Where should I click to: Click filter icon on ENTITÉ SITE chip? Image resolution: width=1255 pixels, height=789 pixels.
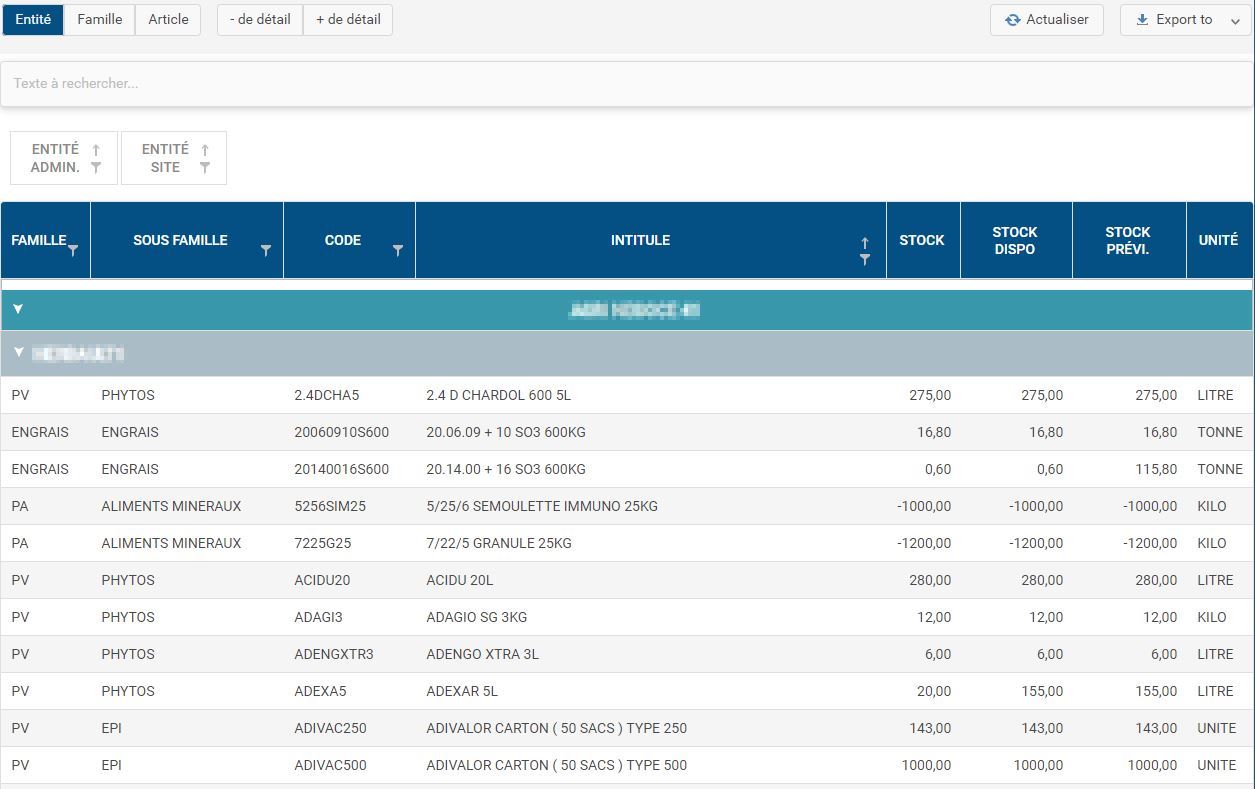click(x=205, y=168)
